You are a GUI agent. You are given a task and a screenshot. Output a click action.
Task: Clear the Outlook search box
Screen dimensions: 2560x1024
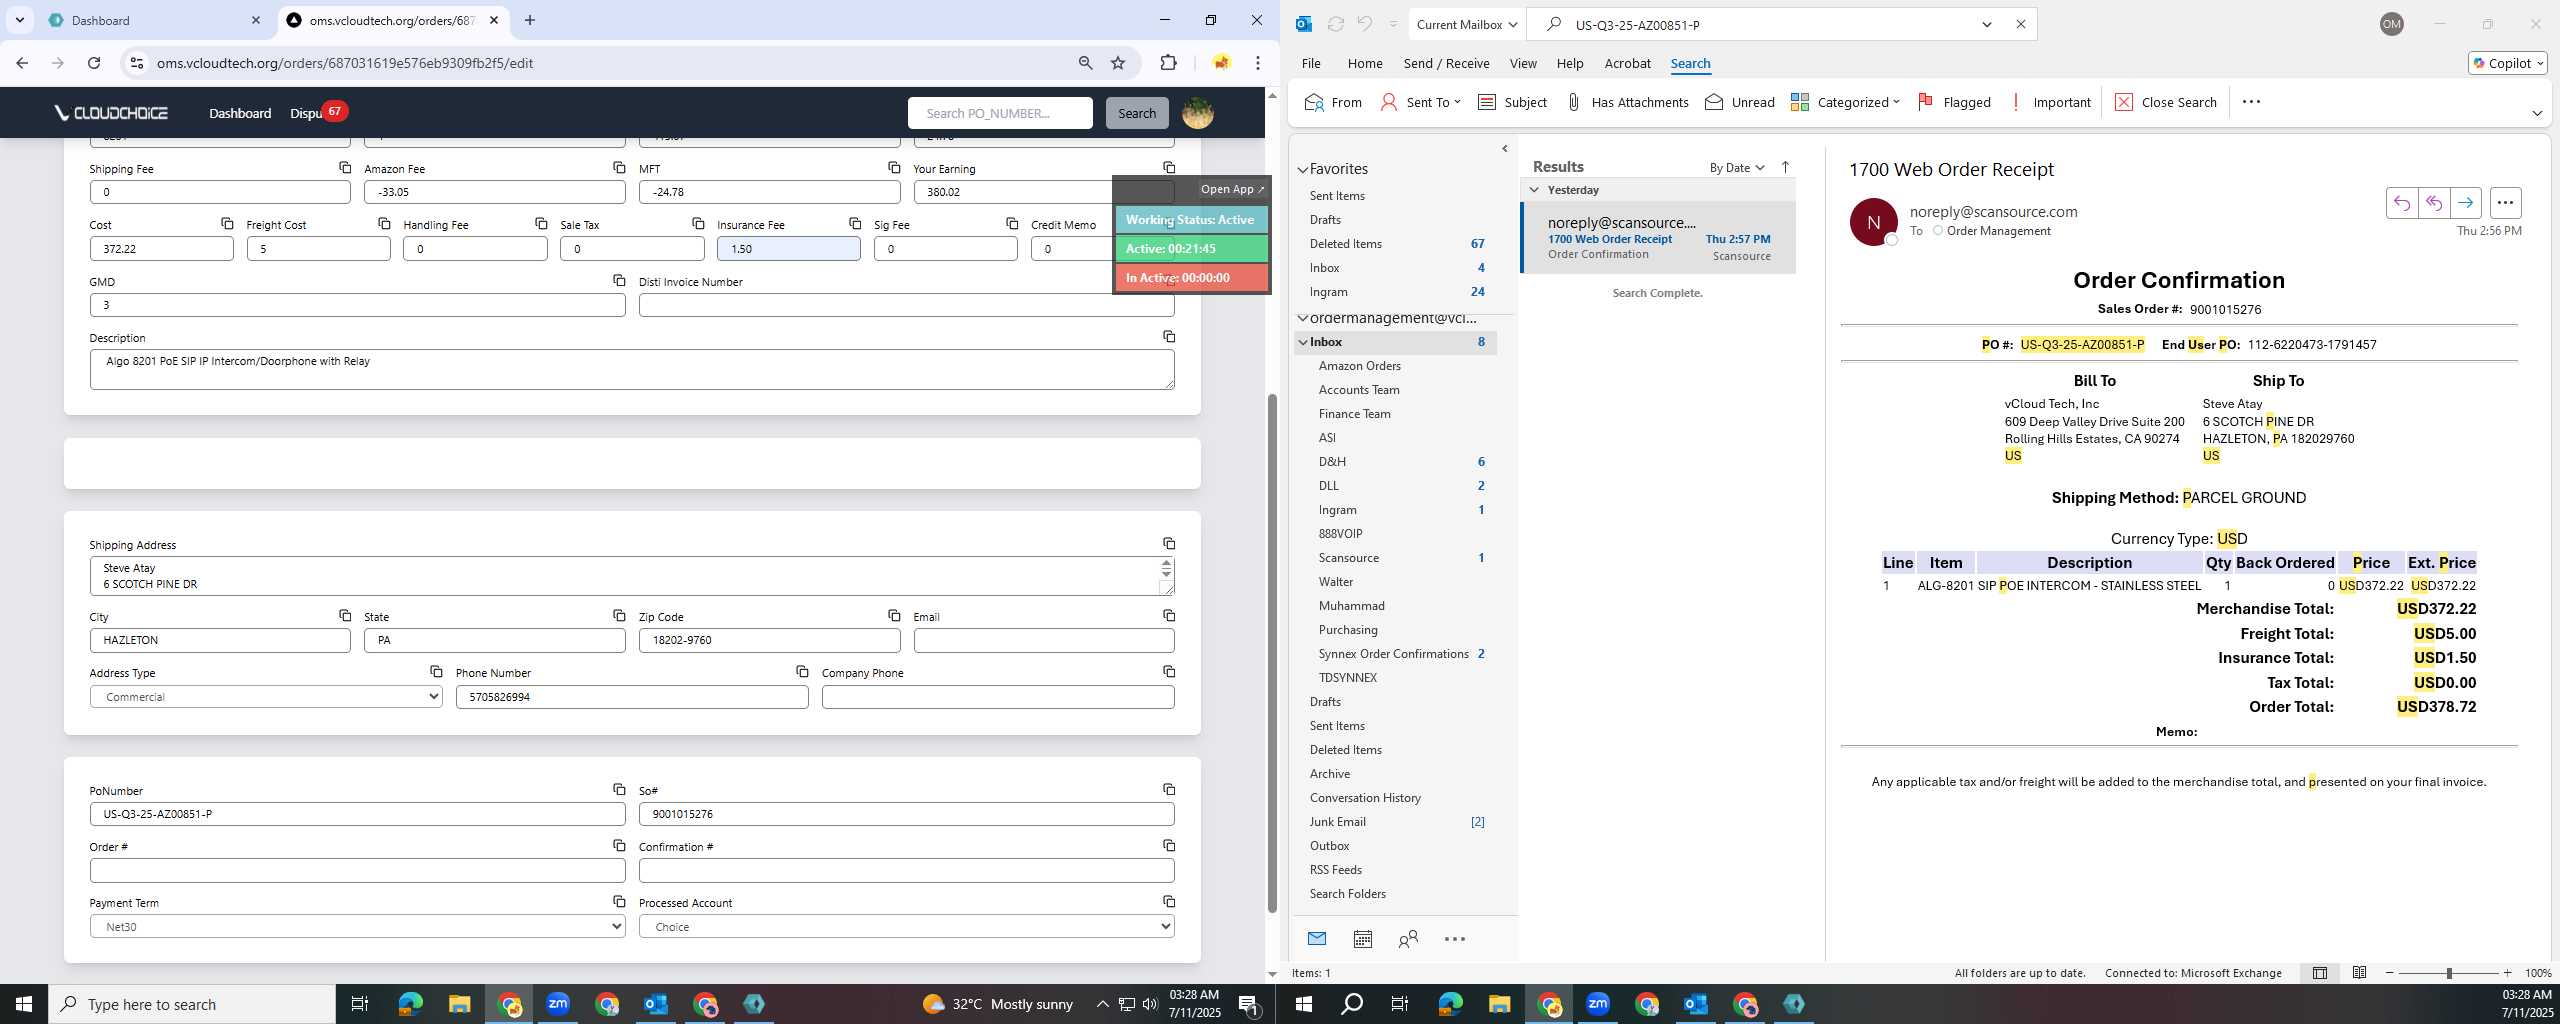click(x=2020, y=24)
